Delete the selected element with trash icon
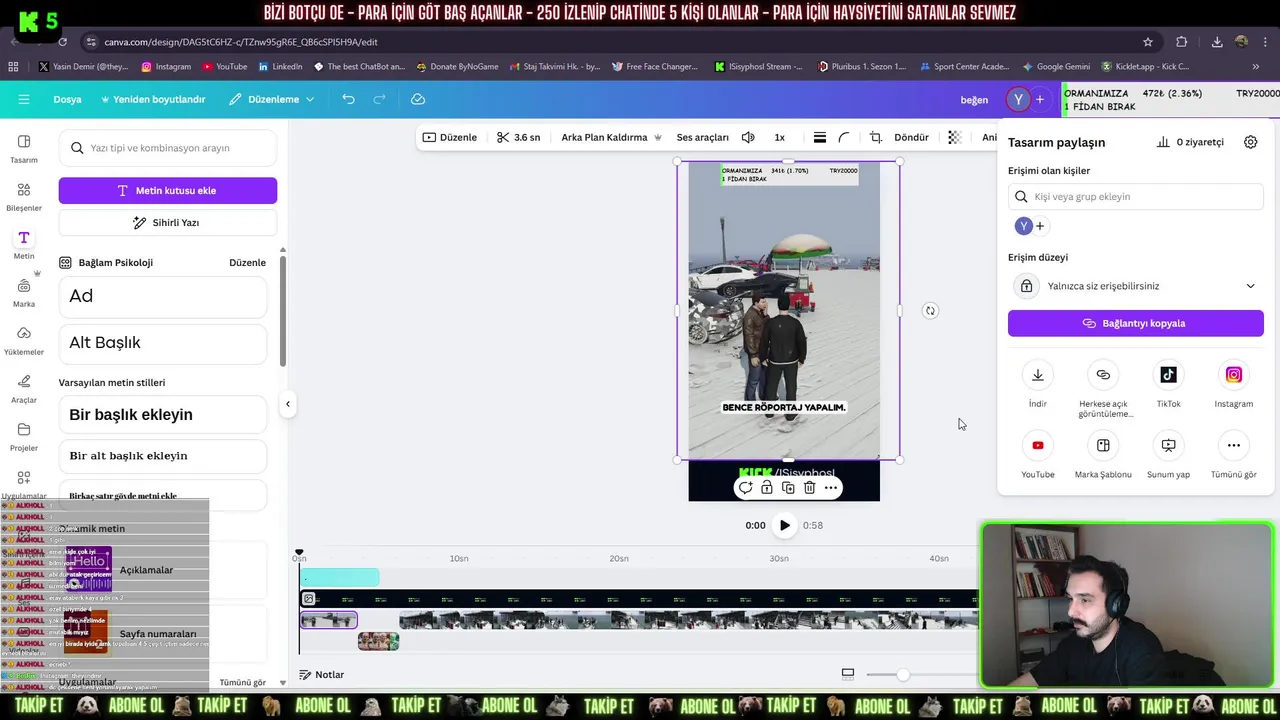 [809, 488]
